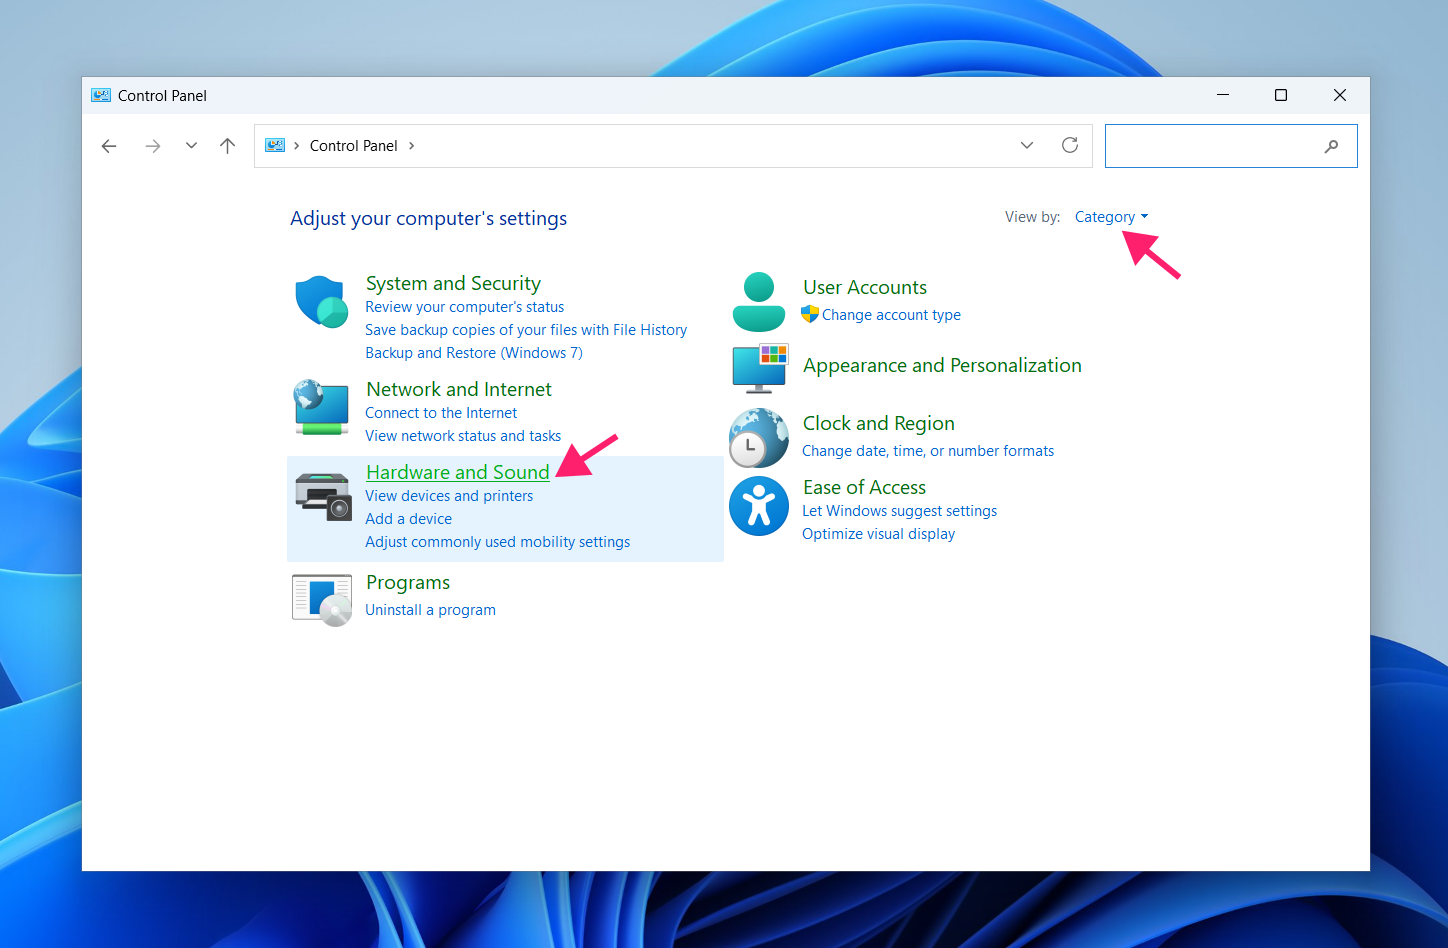Expand the chevron before Control Panel breadcrumb
Viewport: 1448px width, 948px height.
tap(297, 146)
